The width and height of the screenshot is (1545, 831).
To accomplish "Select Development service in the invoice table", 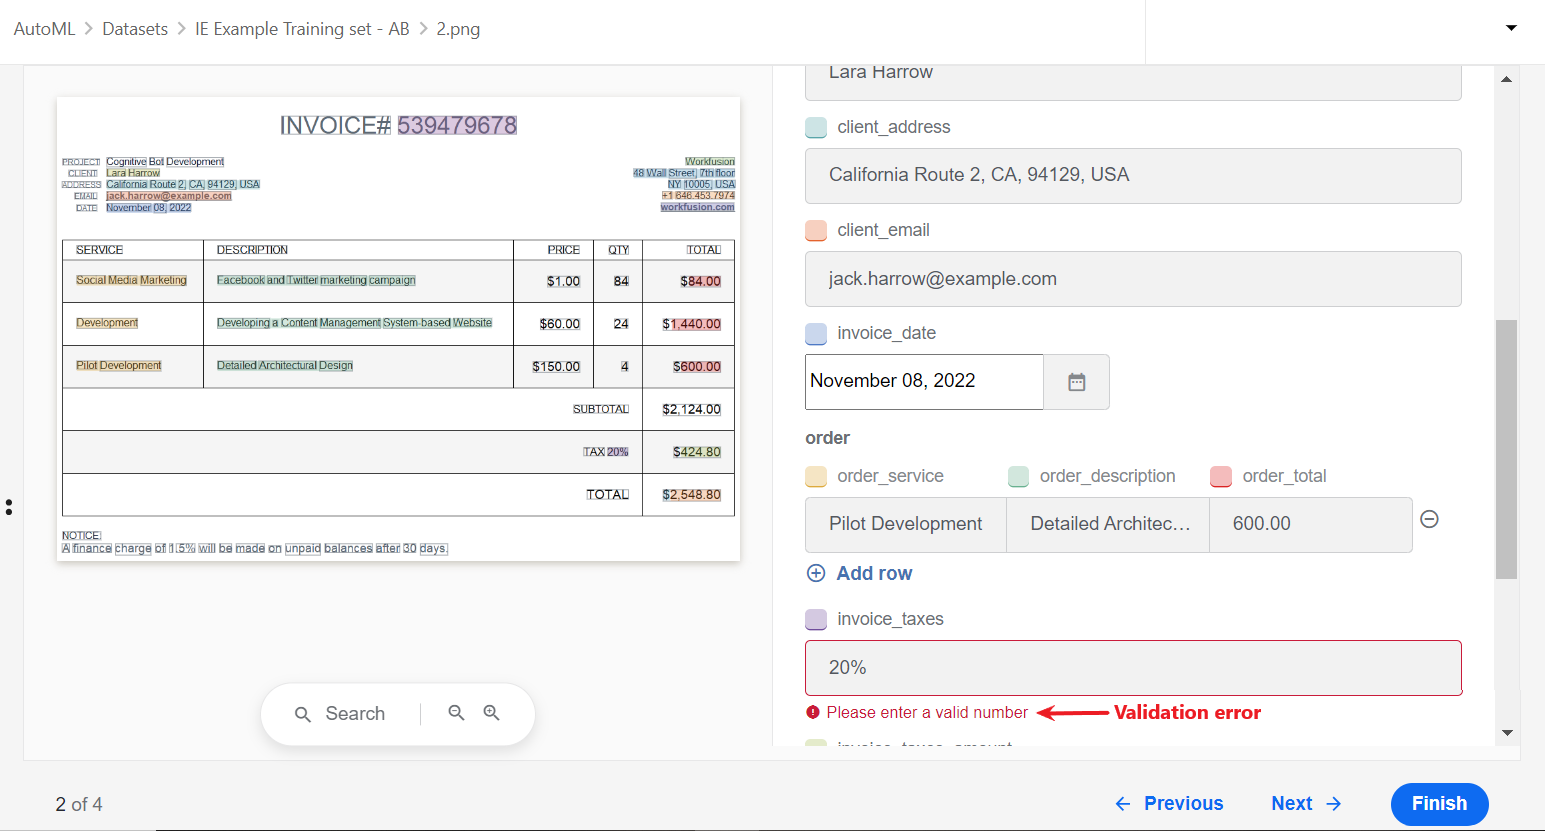I will [107, 323].
